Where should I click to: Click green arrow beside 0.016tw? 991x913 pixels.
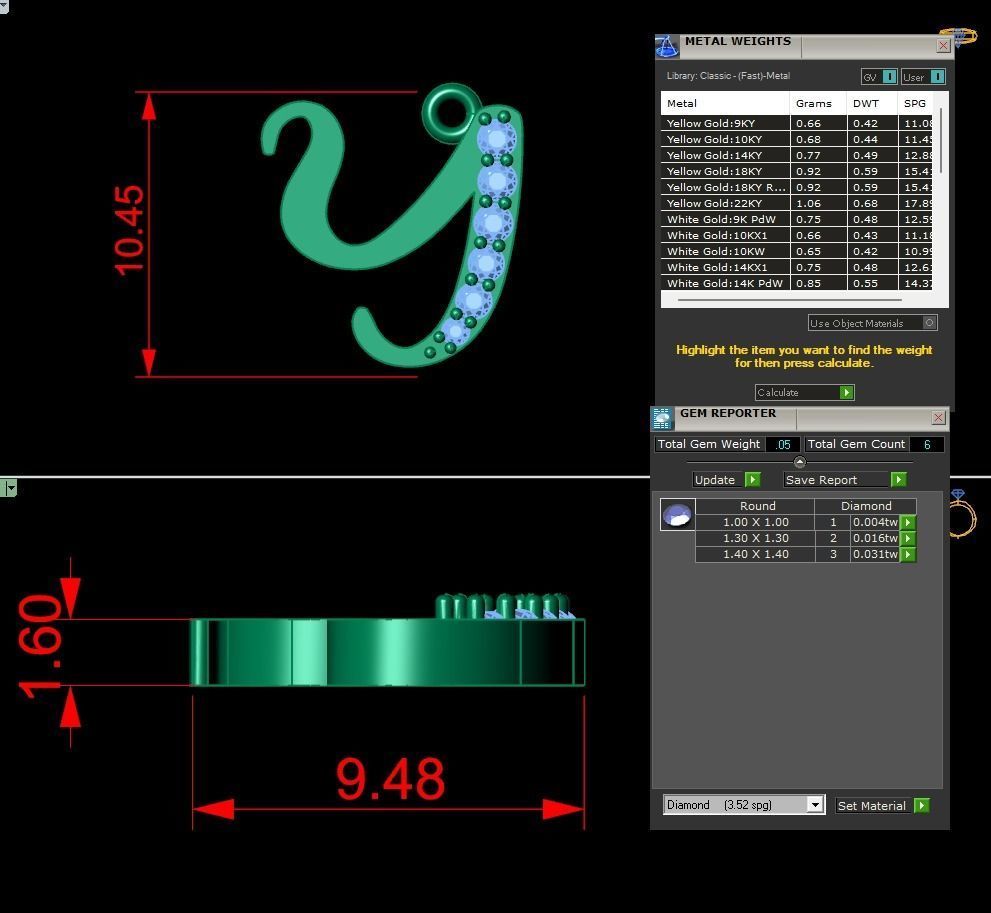click(x=908, y=538)
